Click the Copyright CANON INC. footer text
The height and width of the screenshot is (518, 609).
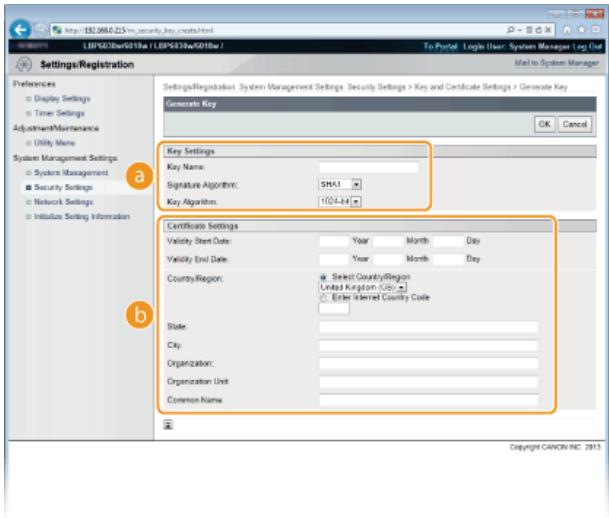[555, 447]
